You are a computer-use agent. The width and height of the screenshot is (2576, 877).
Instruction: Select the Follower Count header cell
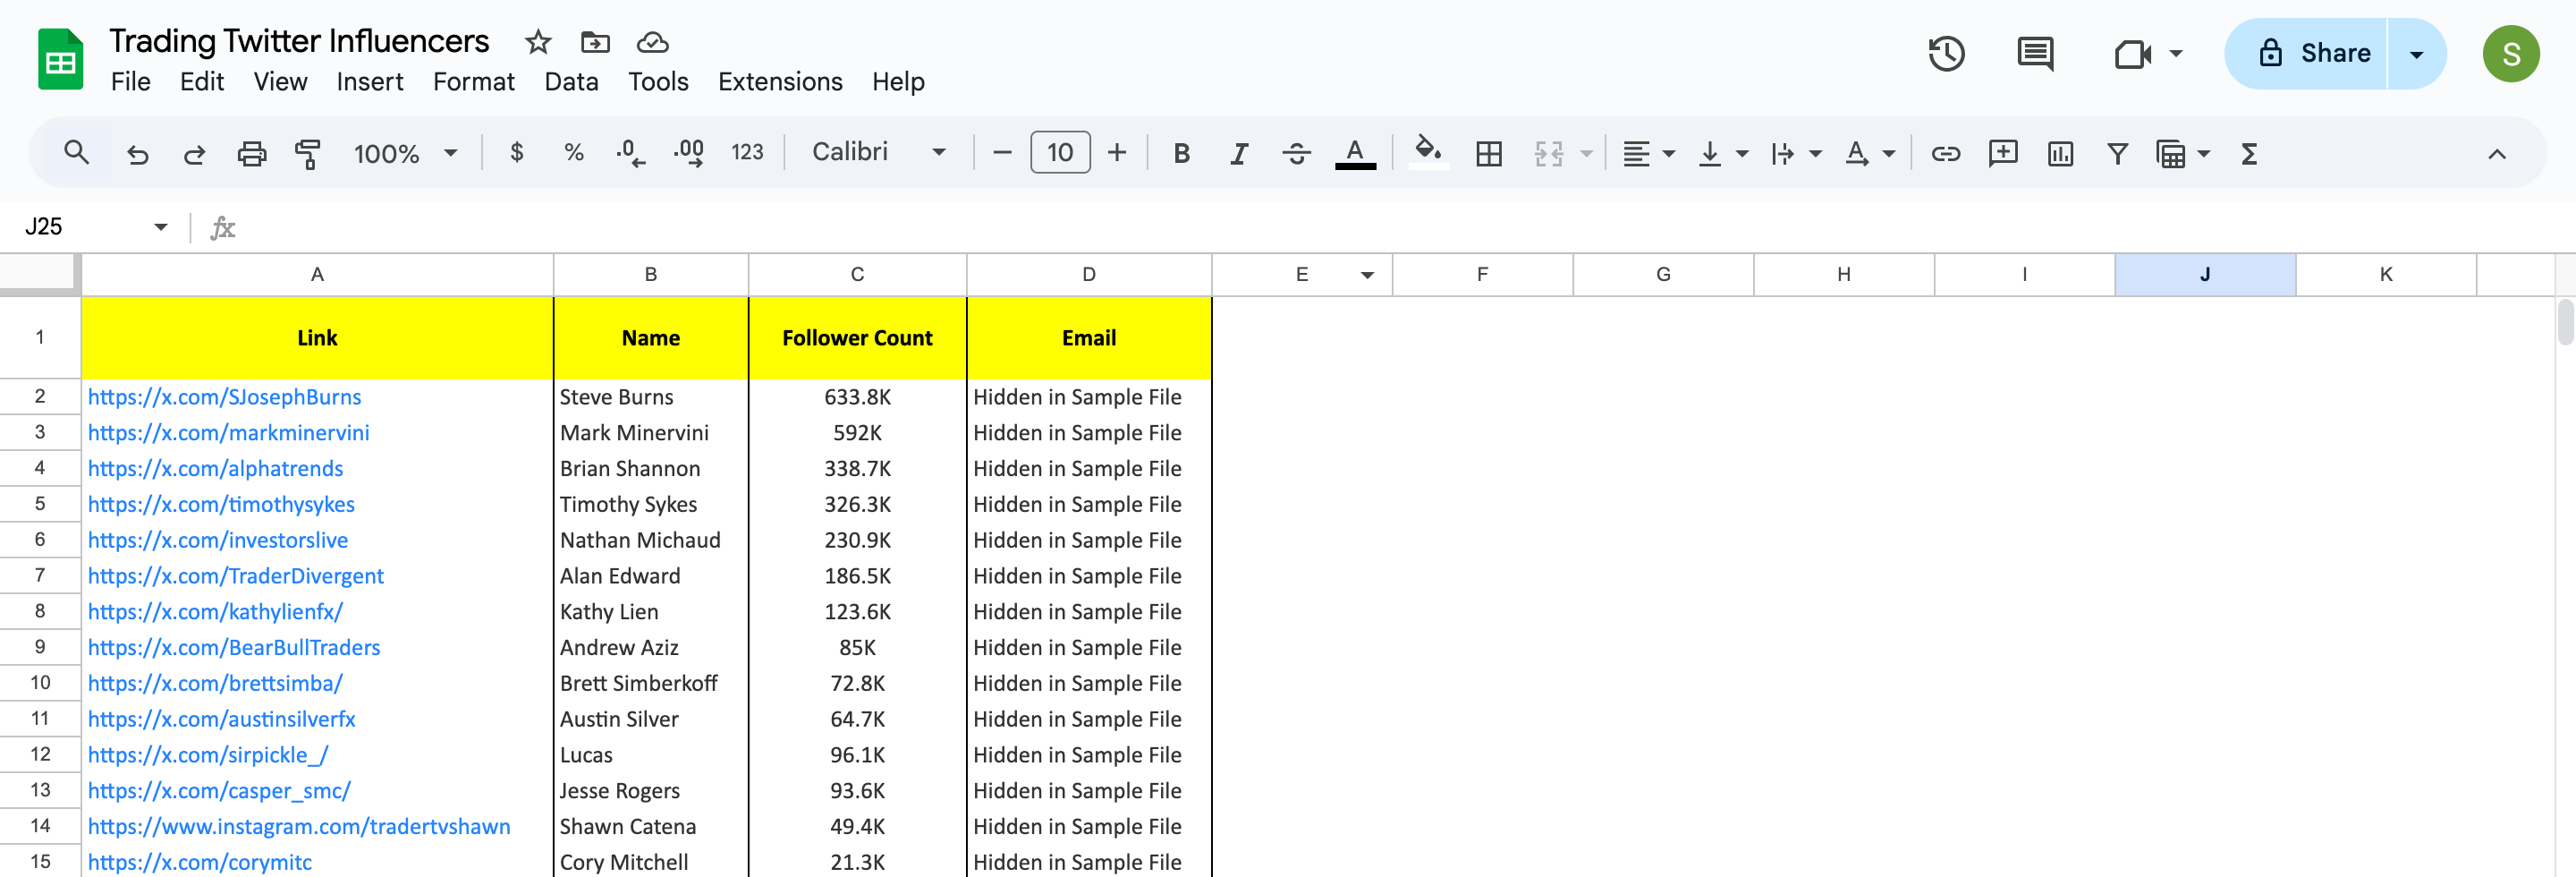(857, 338)
